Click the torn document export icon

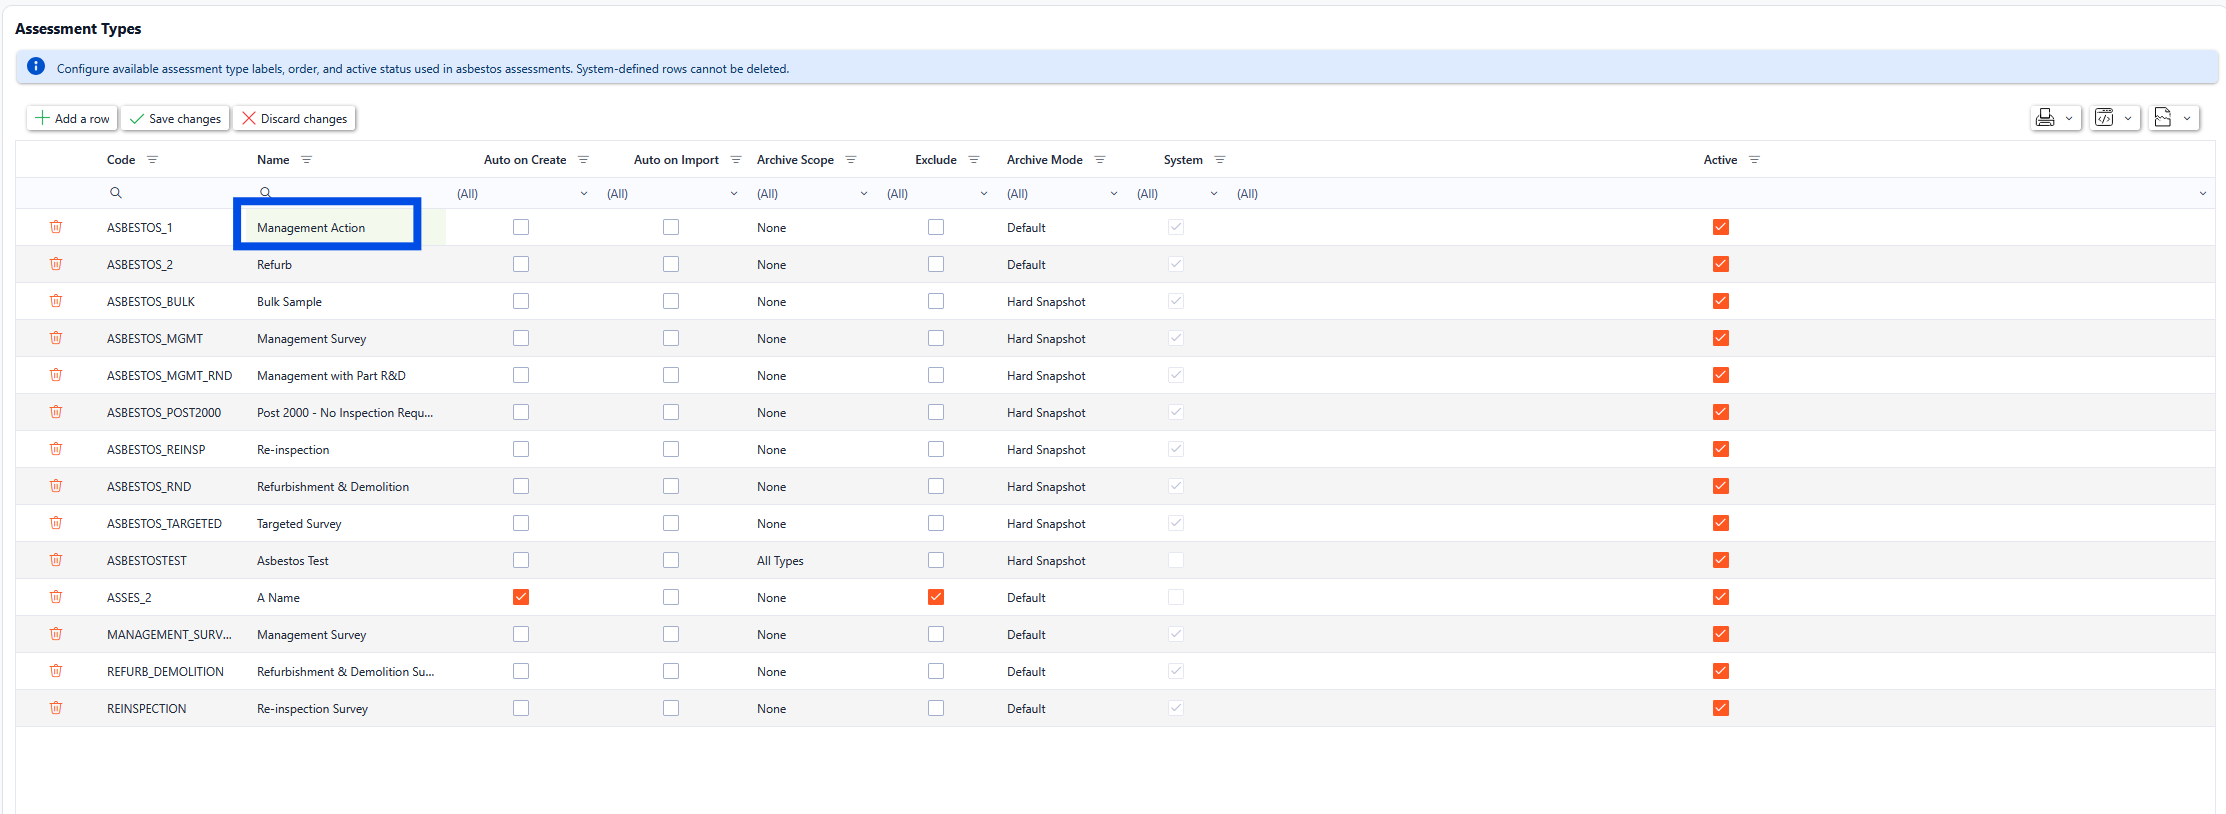point(2163,118)
